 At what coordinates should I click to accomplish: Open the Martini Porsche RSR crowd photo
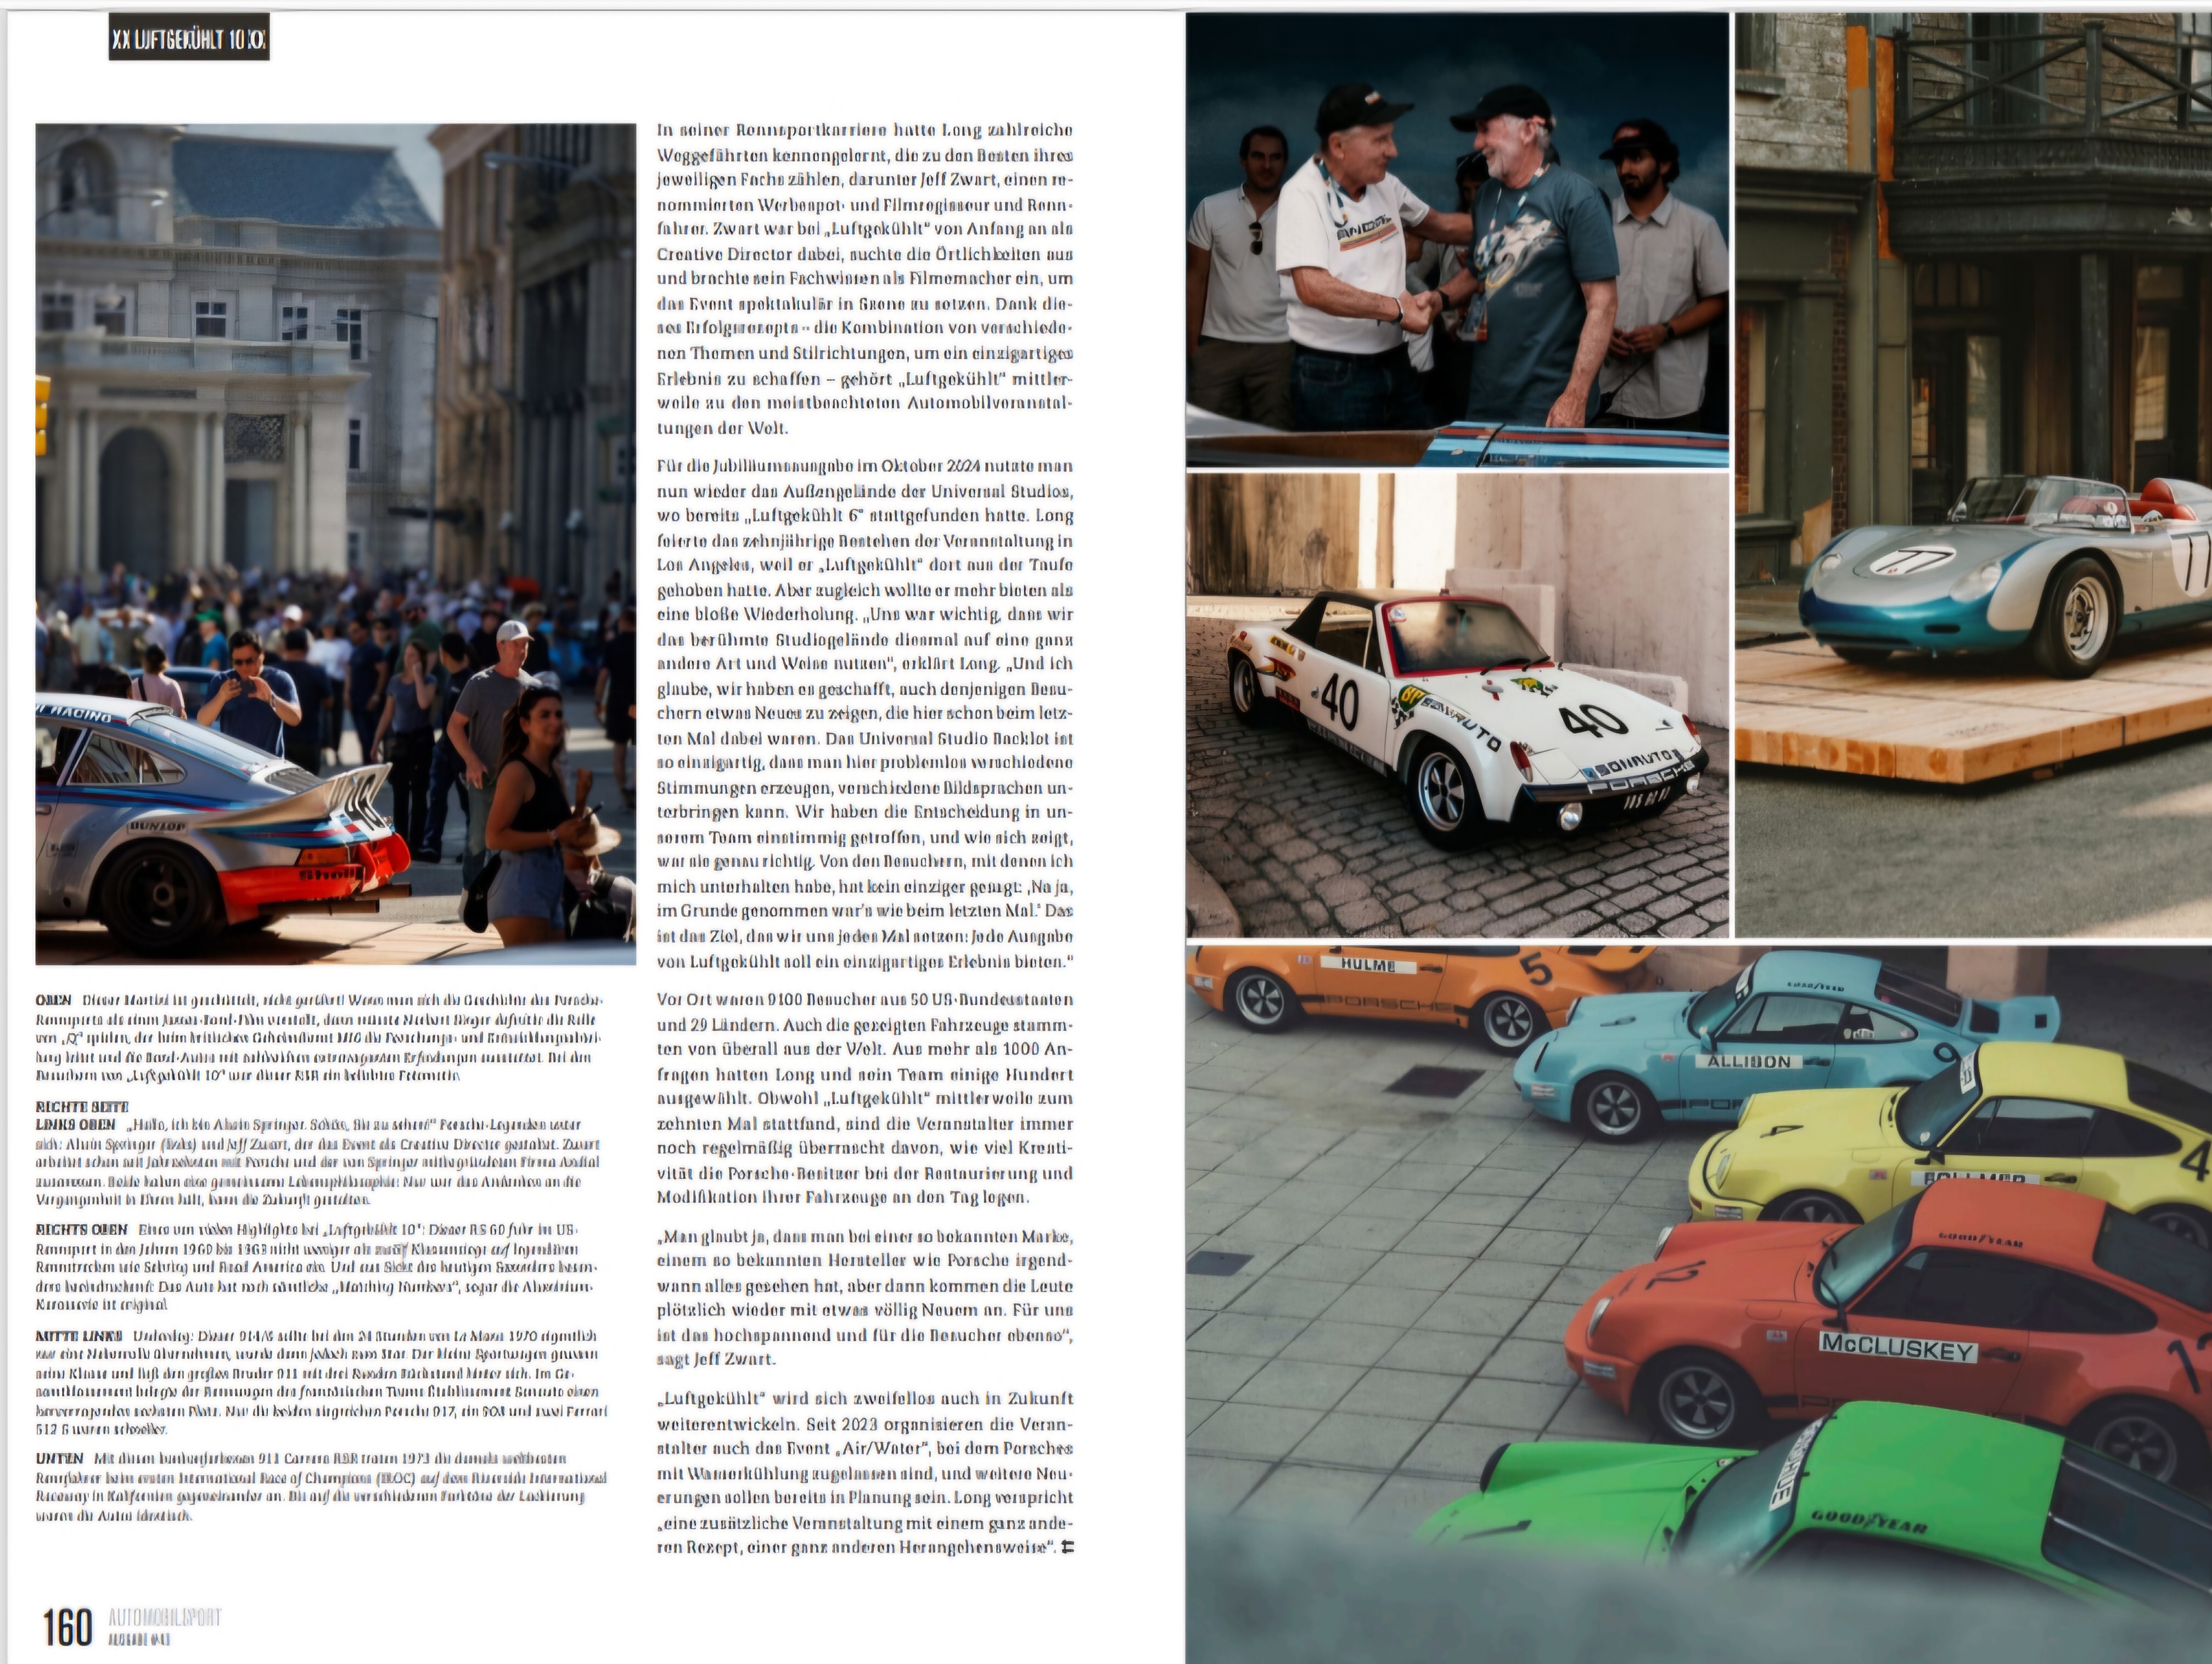pos(336,544)
